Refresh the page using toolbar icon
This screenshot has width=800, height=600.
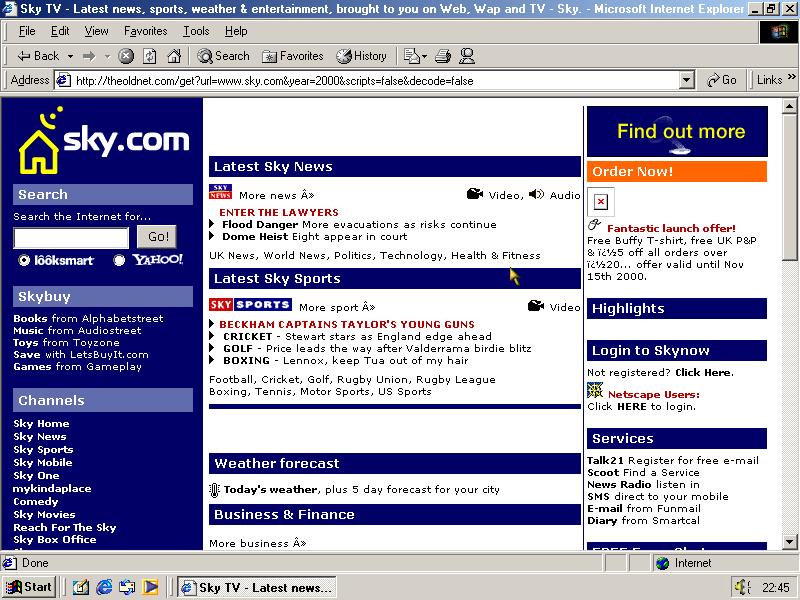pyautogui.click(x=150, y=56)
